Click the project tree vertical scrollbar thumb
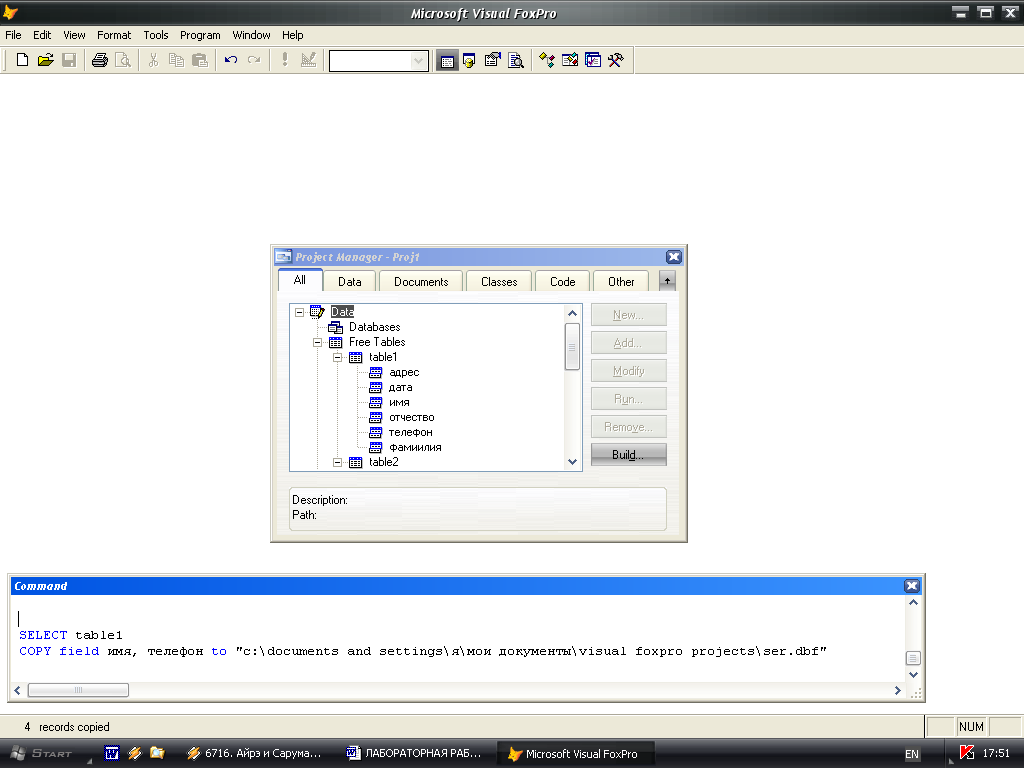 (572, 347)
